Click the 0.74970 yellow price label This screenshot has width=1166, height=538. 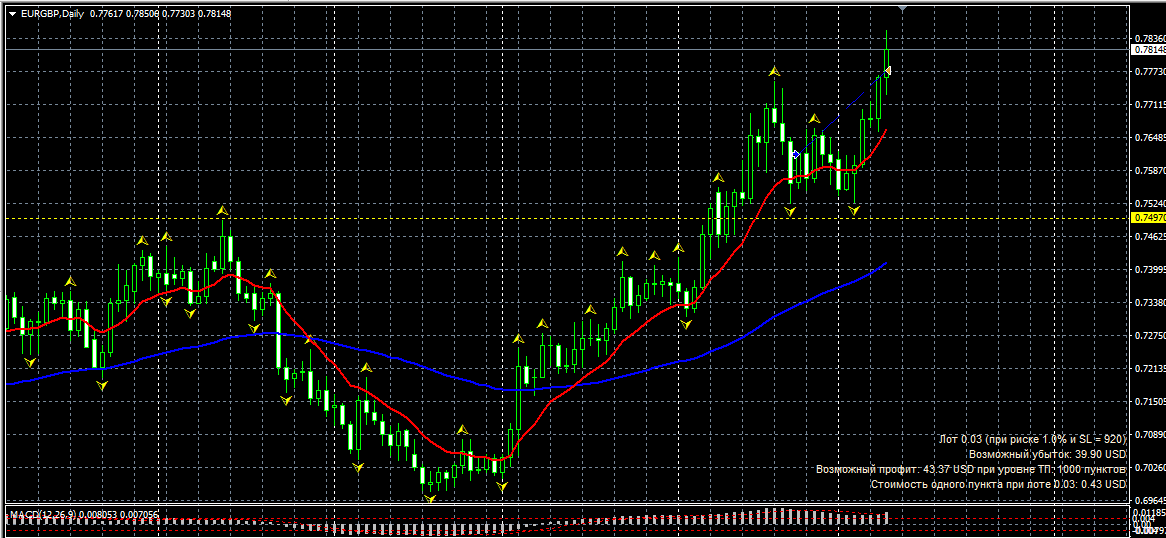(x=1147, y=217)
